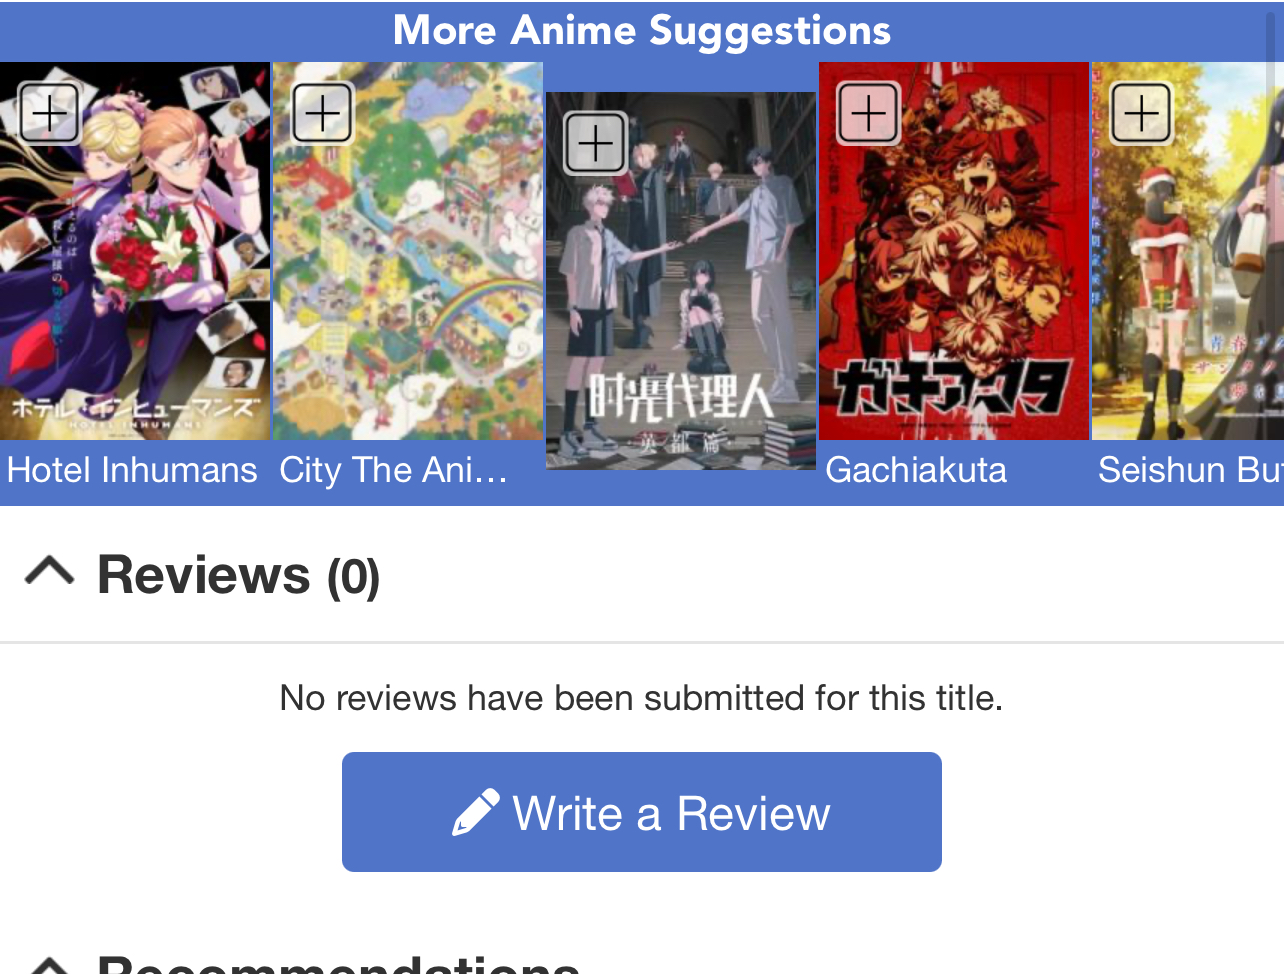Add Seishun Buta via its plus icon

tap(1142, 113)
